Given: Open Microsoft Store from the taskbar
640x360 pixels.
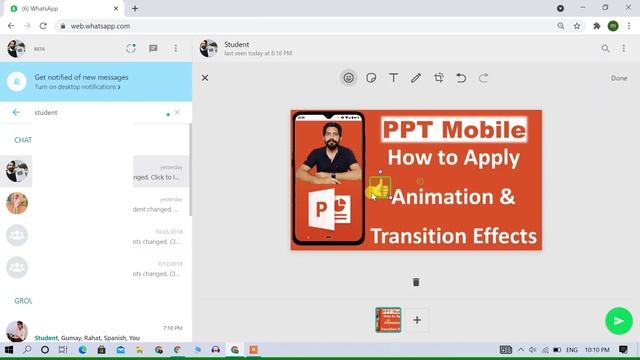Looking at the screenshot, I should pos(101,350).
